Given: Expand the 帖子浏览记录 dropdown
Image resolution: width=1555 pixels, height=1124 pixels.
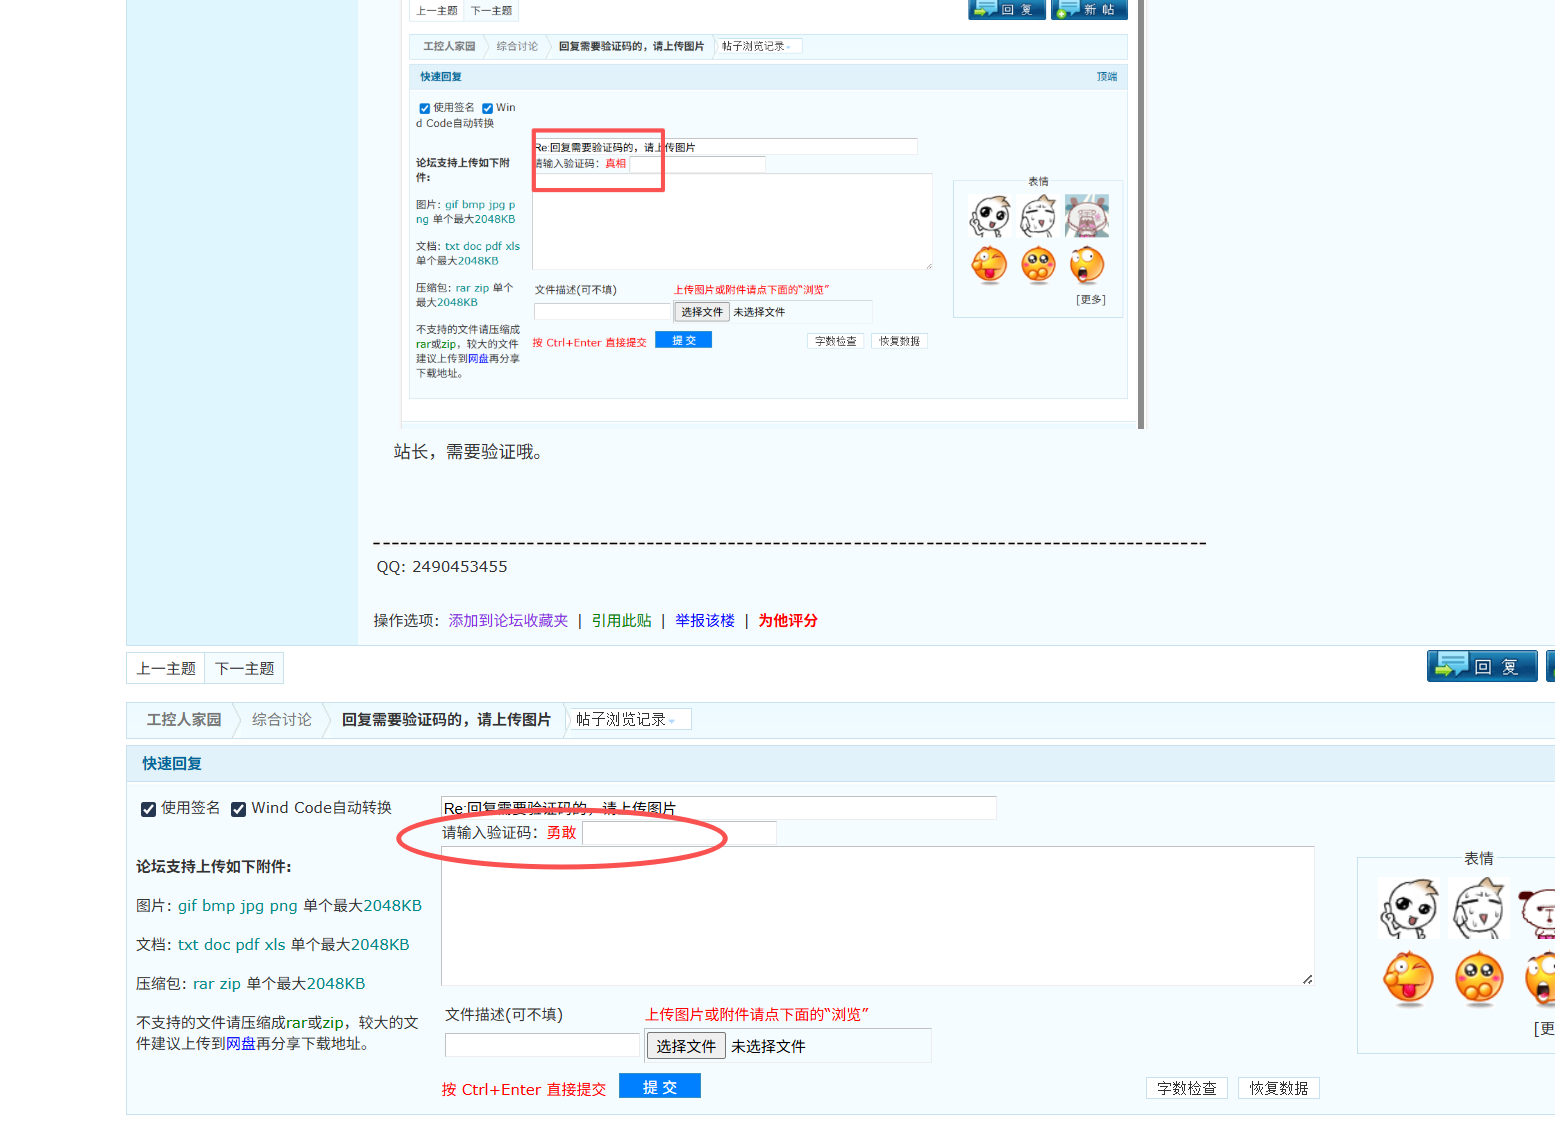Looking at the screenshot, I should tap(627, 720).
